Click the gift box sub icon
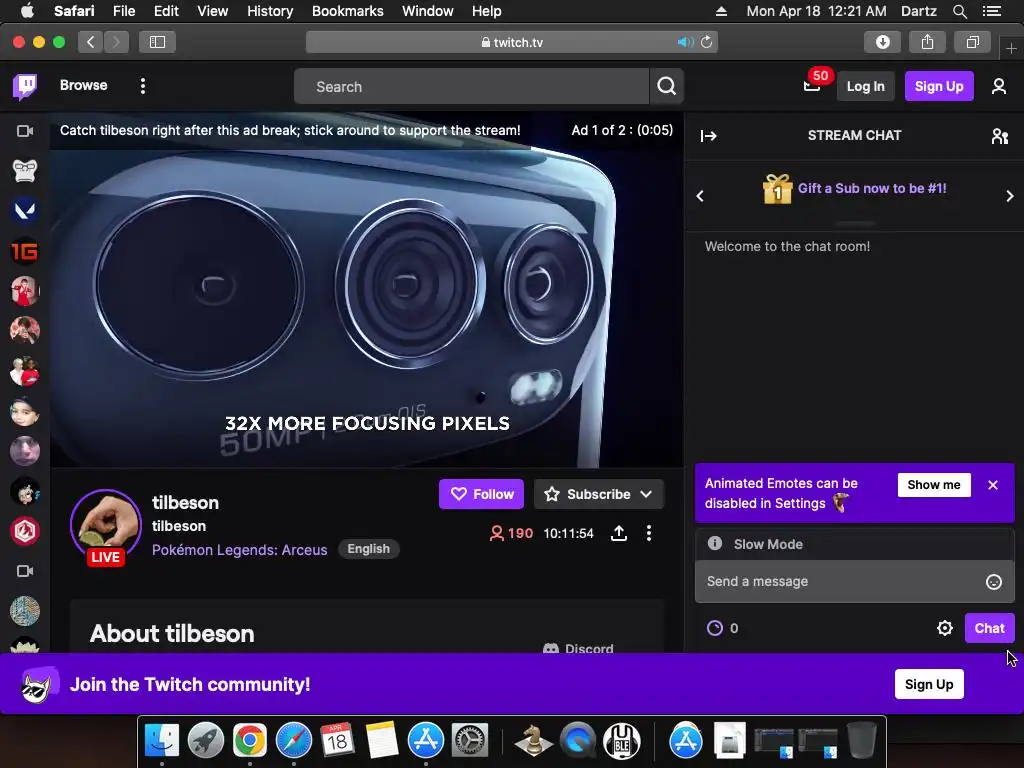The width and height of the screenshot is (1024, 768). tap(777, 189)
